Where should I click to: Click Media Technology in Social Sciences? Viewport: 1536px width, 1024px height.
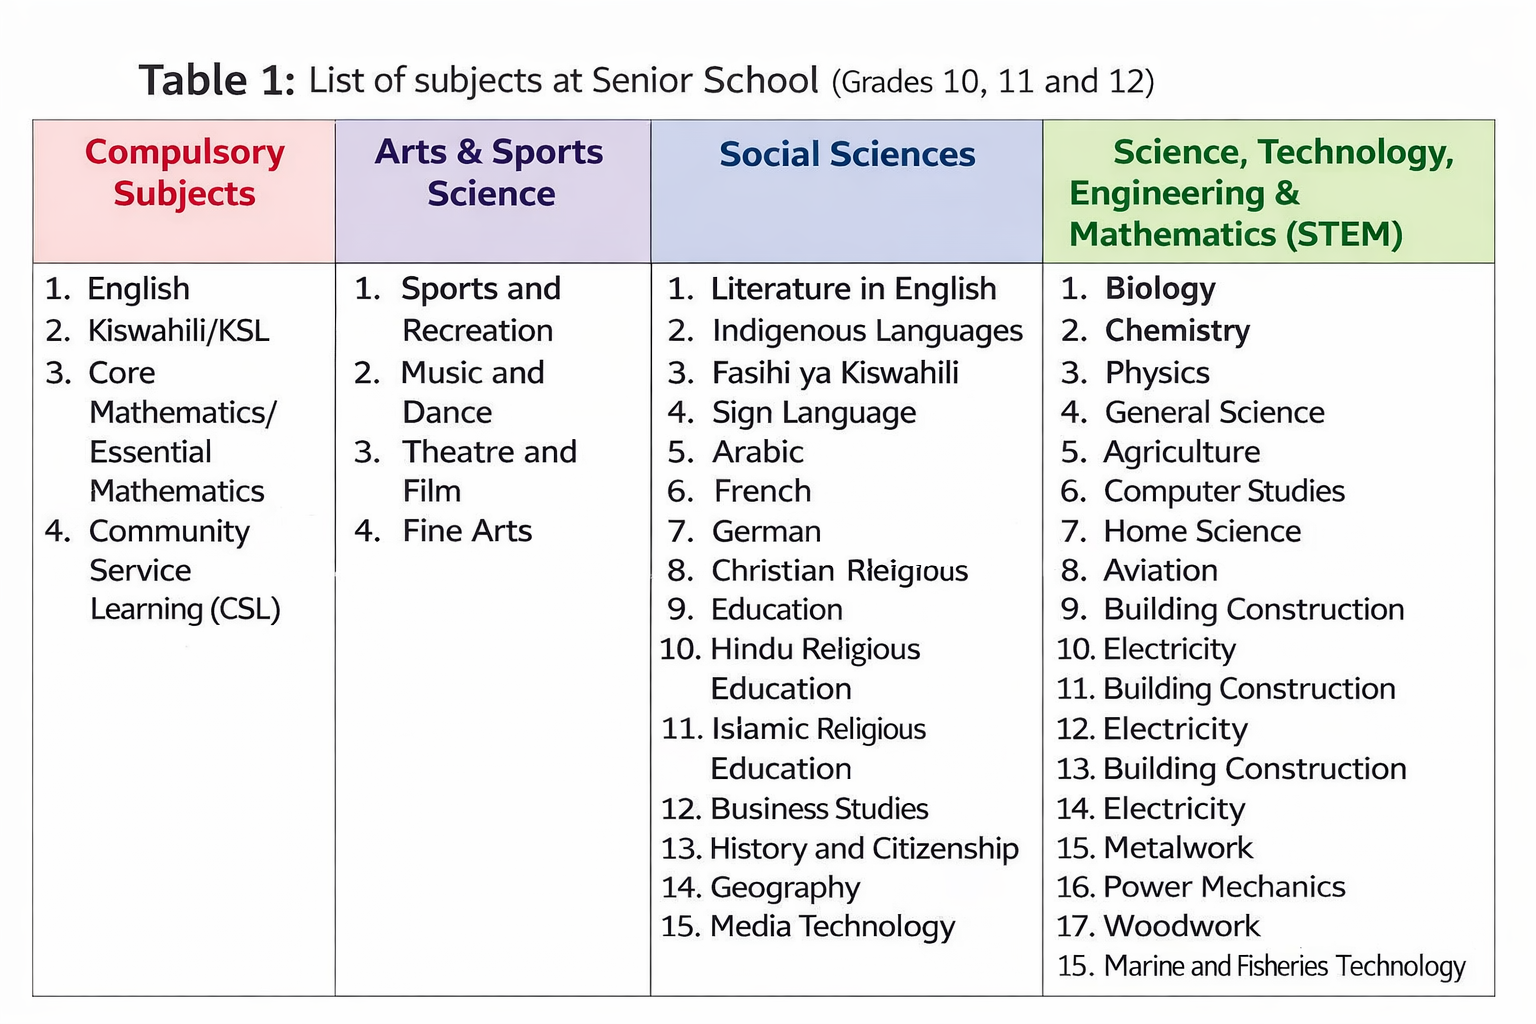pos(832,926)
